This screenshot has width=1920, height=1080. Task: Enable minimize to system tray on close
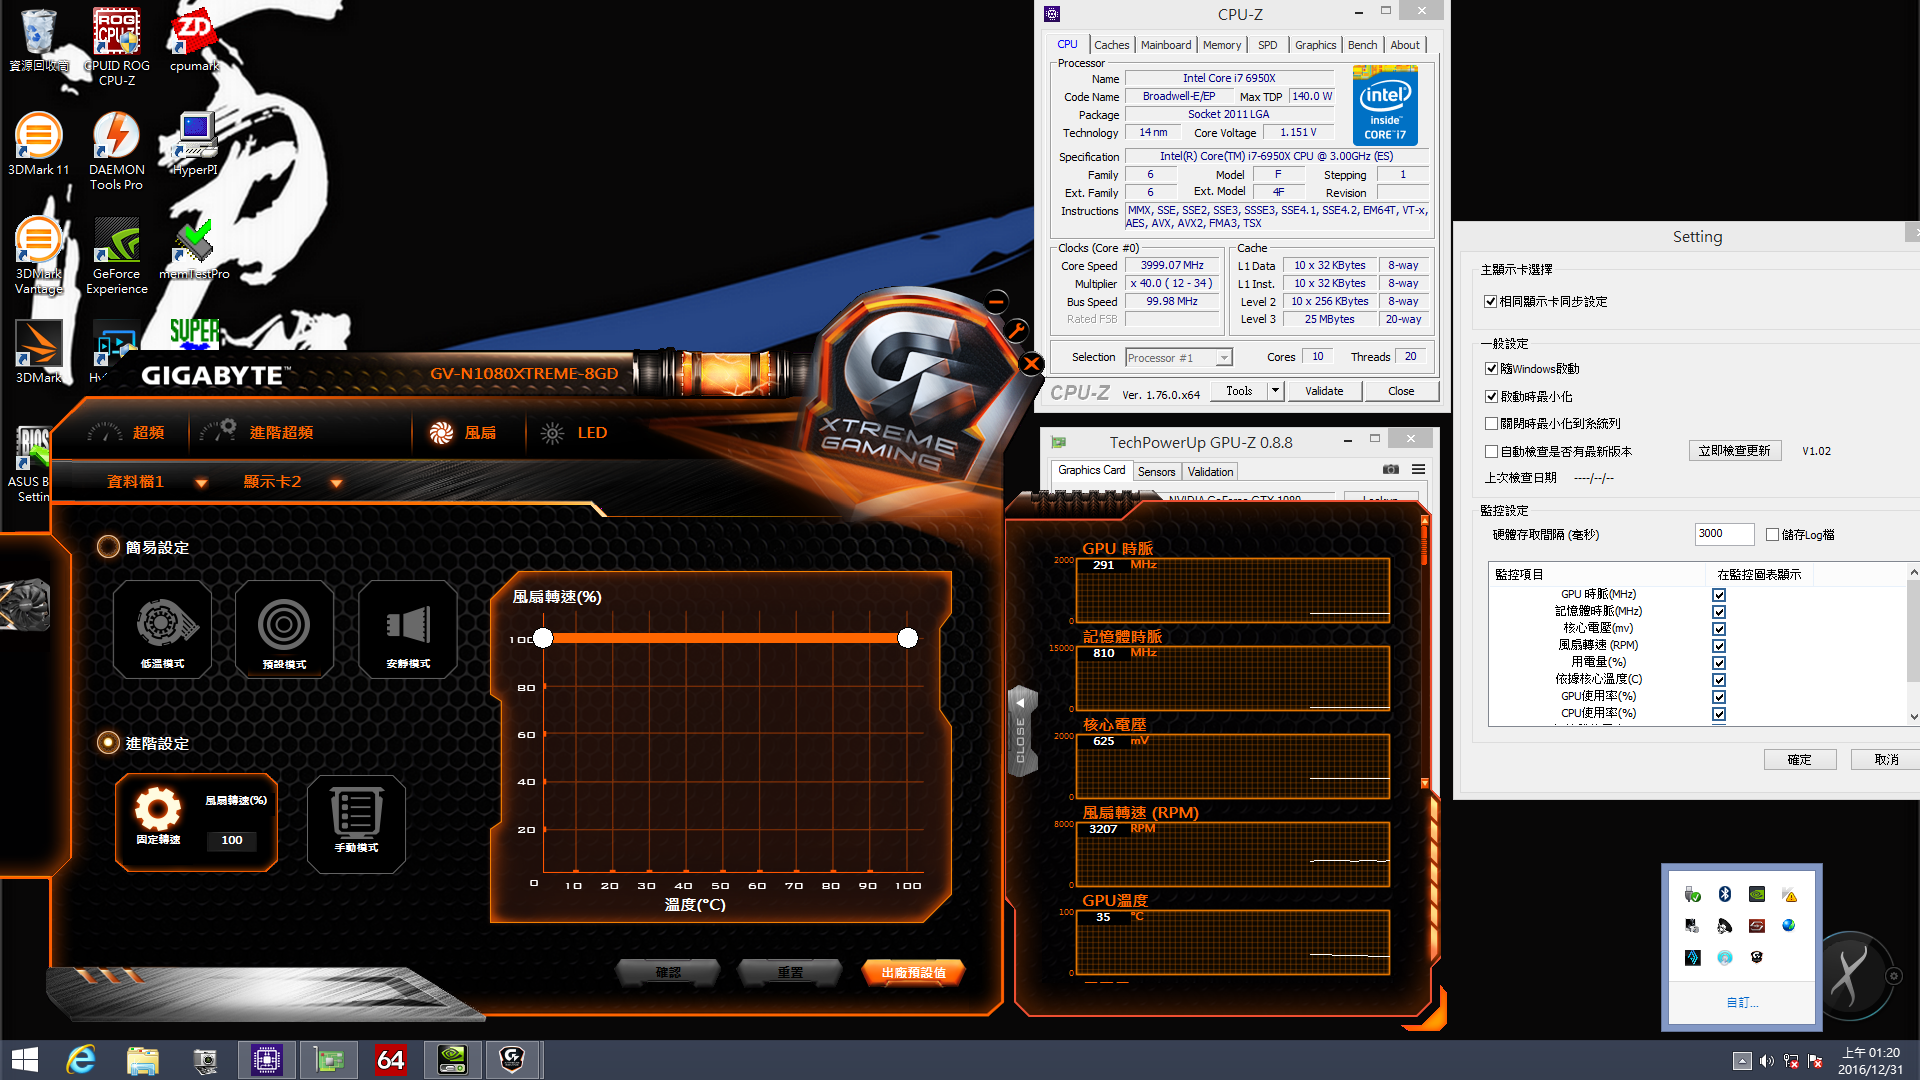click(x=1491, y=423)
